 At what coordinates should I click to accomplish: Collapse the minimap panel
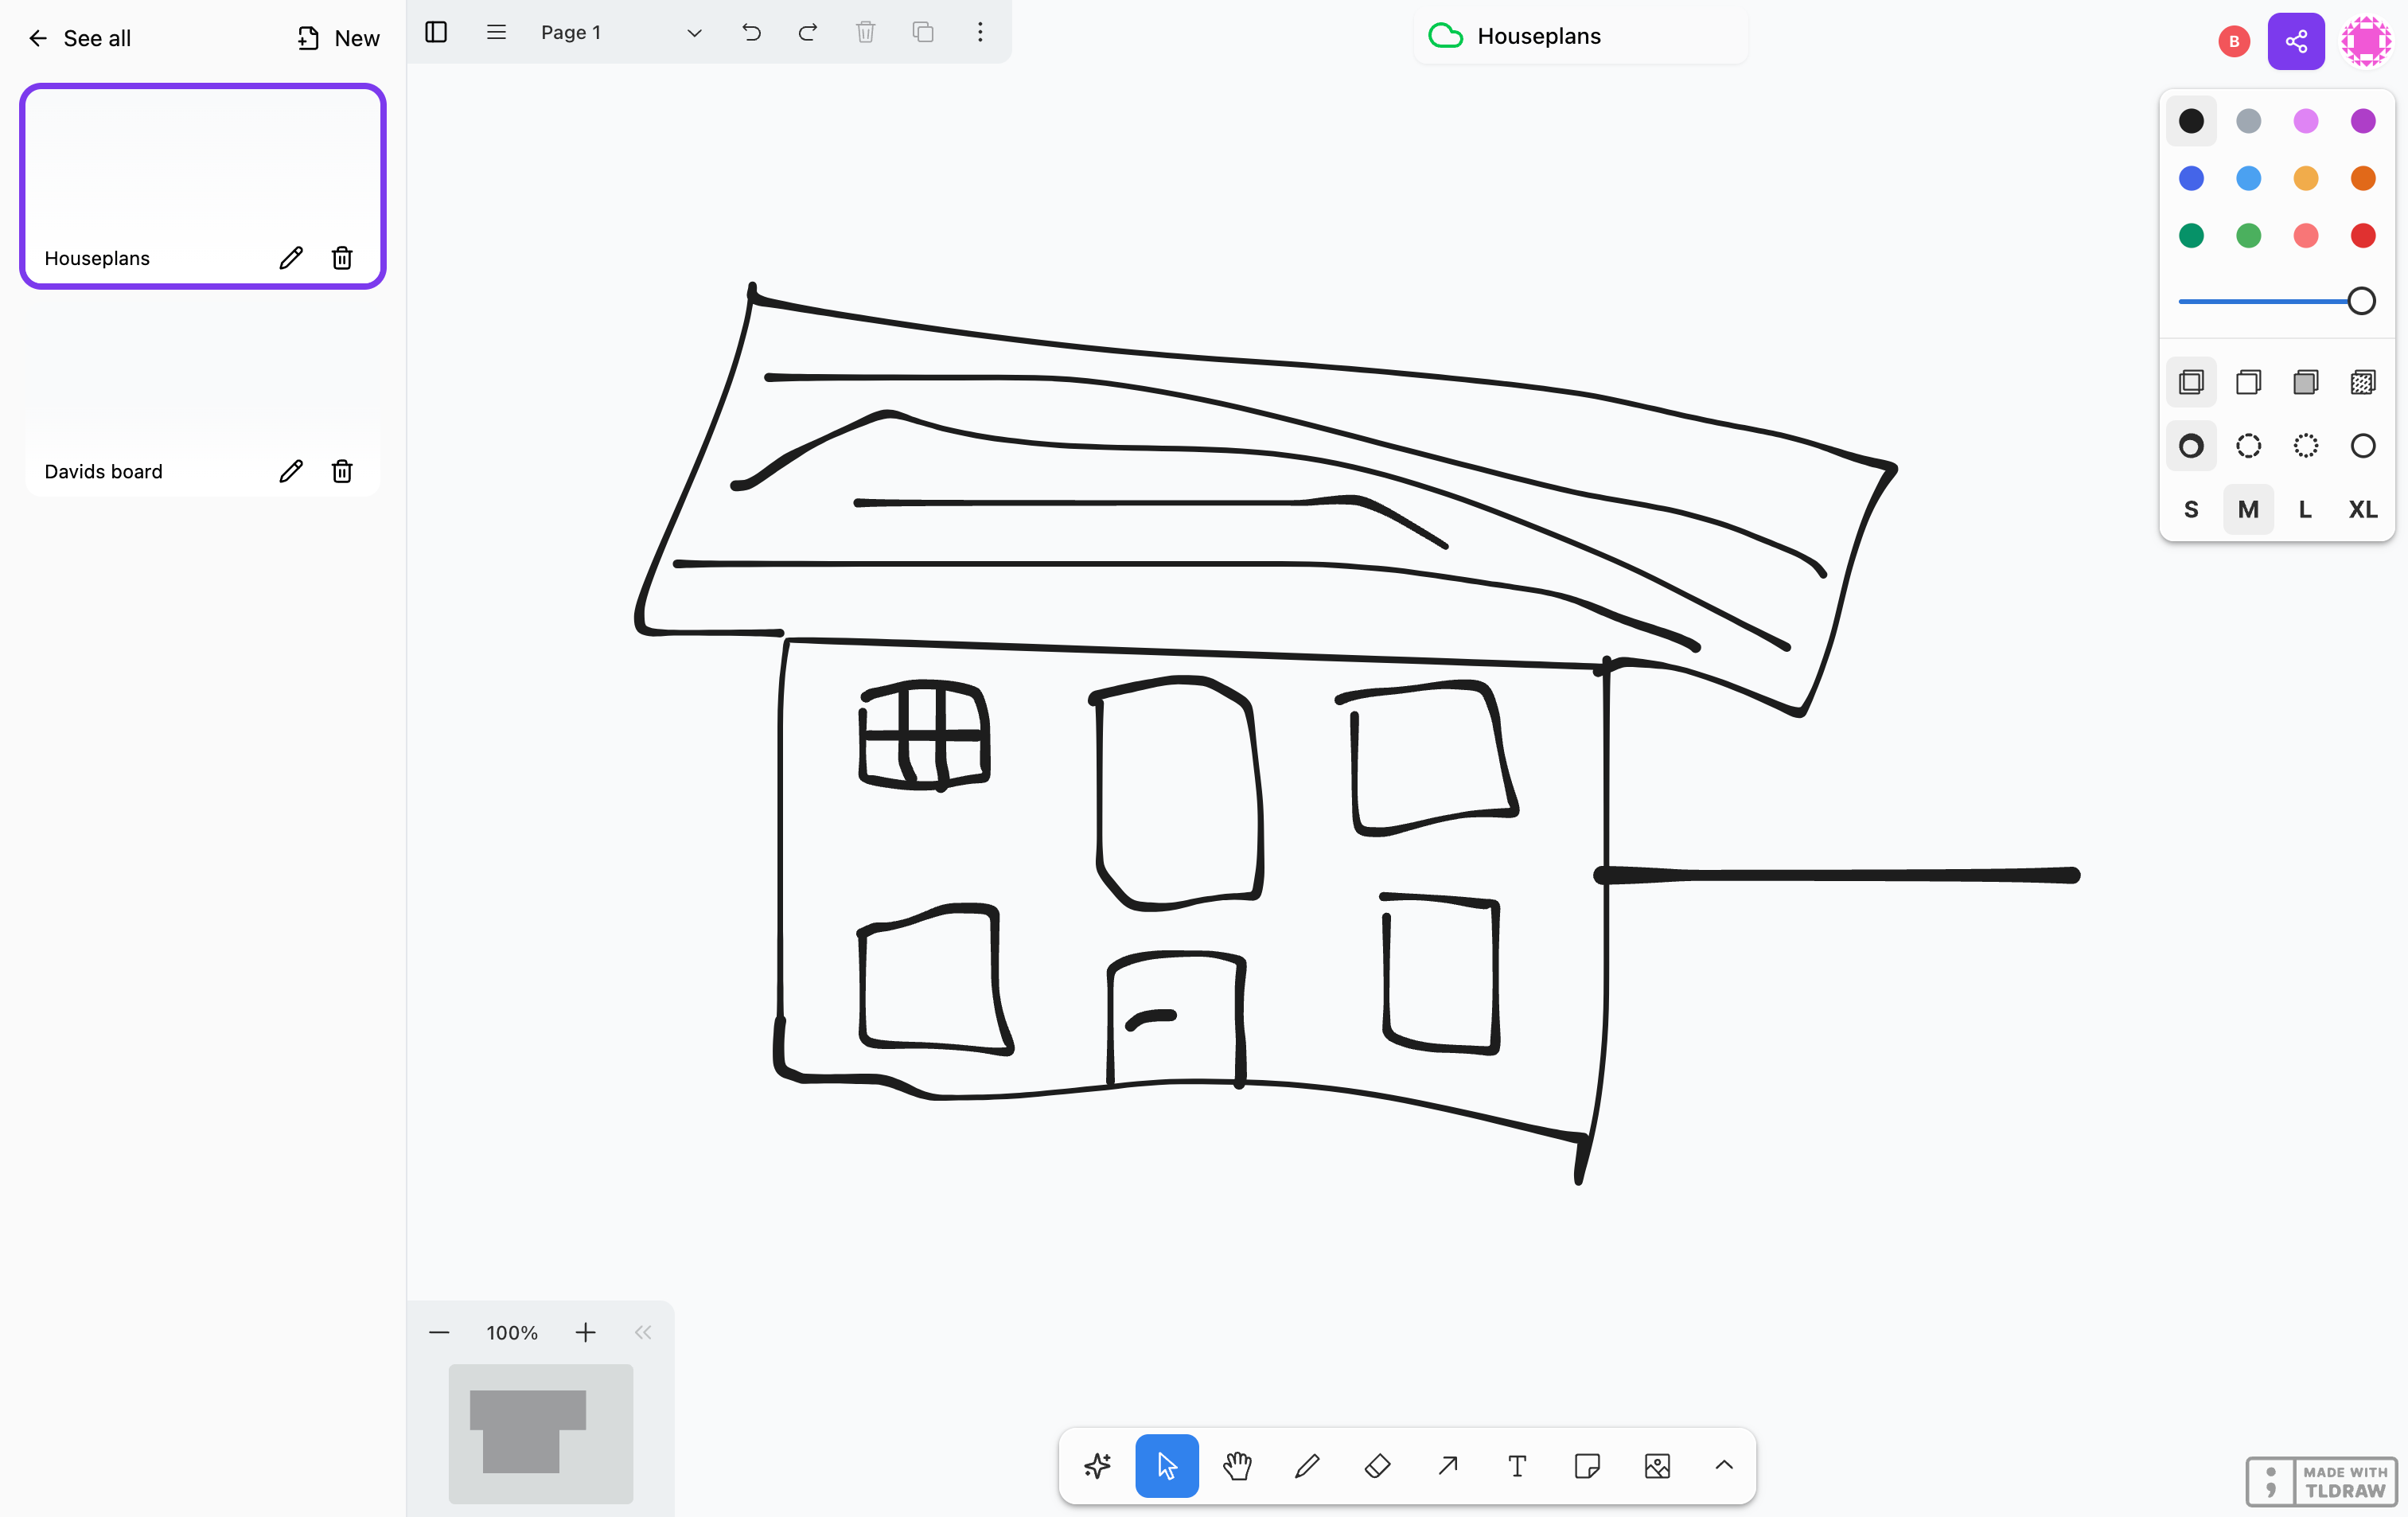643,1332
